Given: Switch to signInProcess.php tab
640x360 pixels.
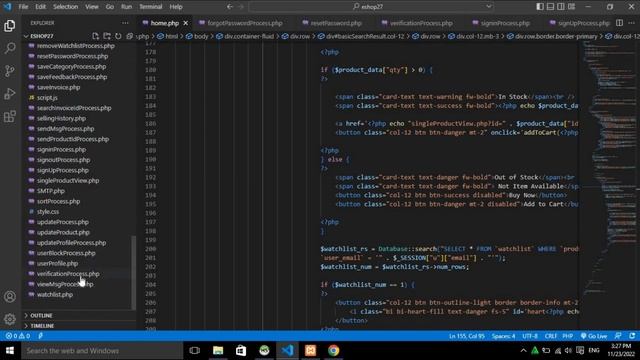Looking at the screenshot, I should pos(501,23).
